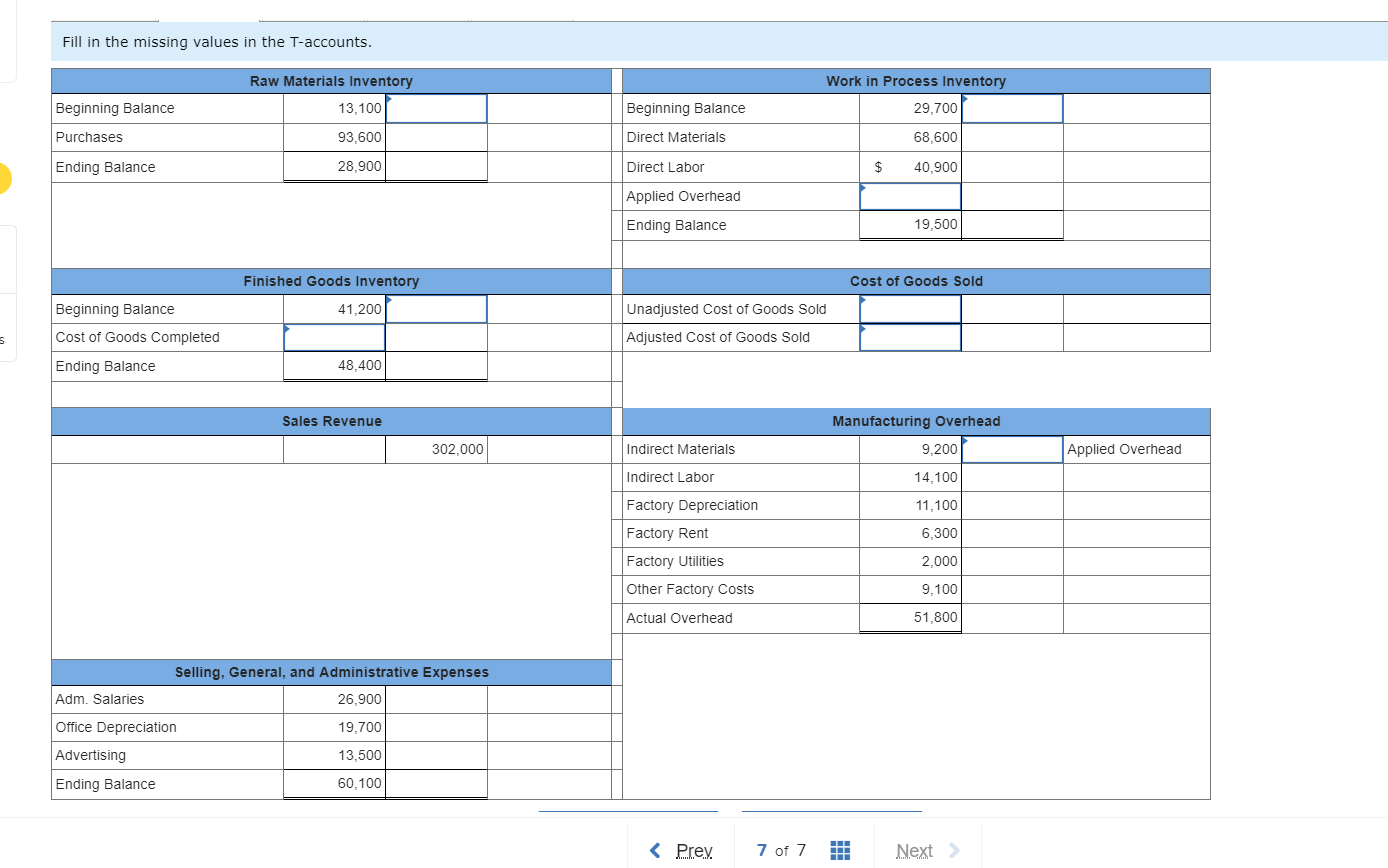This screenshot has width=1388, height=868.
Task: Click the Manufacturing Overhead header
Action: [x=916, y=421]
